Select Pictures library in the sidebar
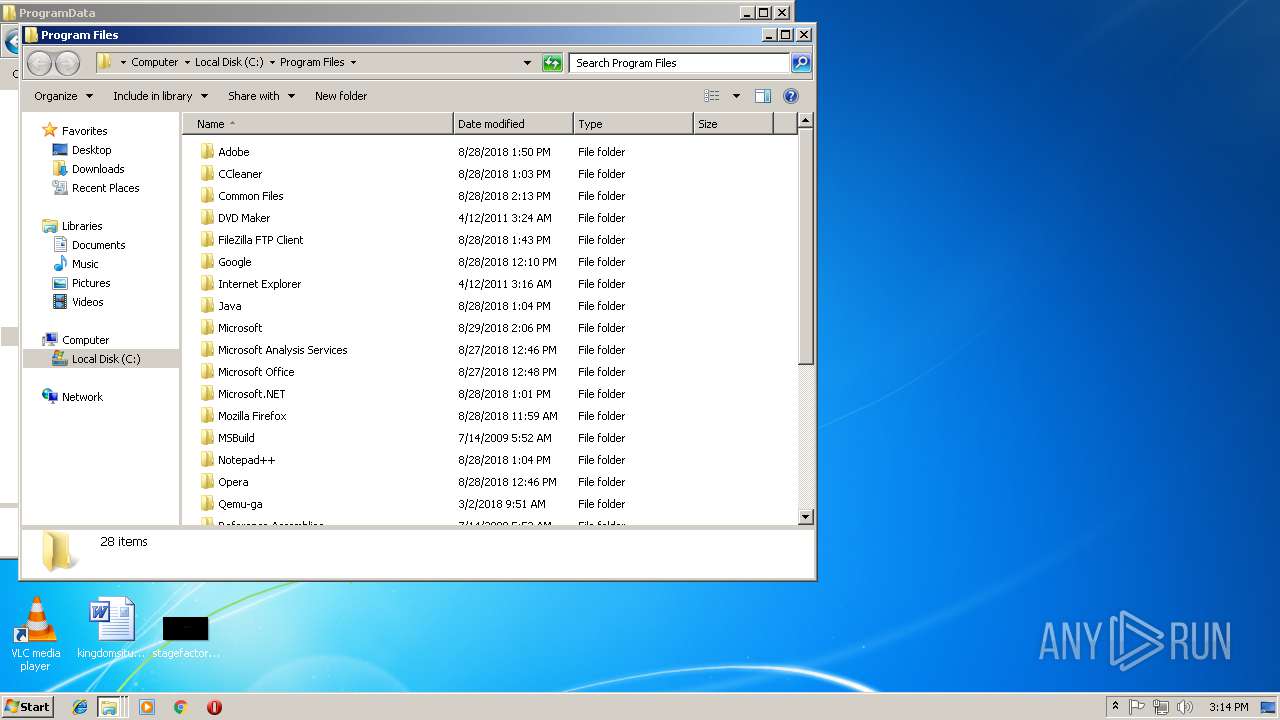 click(x=91, y=283)
